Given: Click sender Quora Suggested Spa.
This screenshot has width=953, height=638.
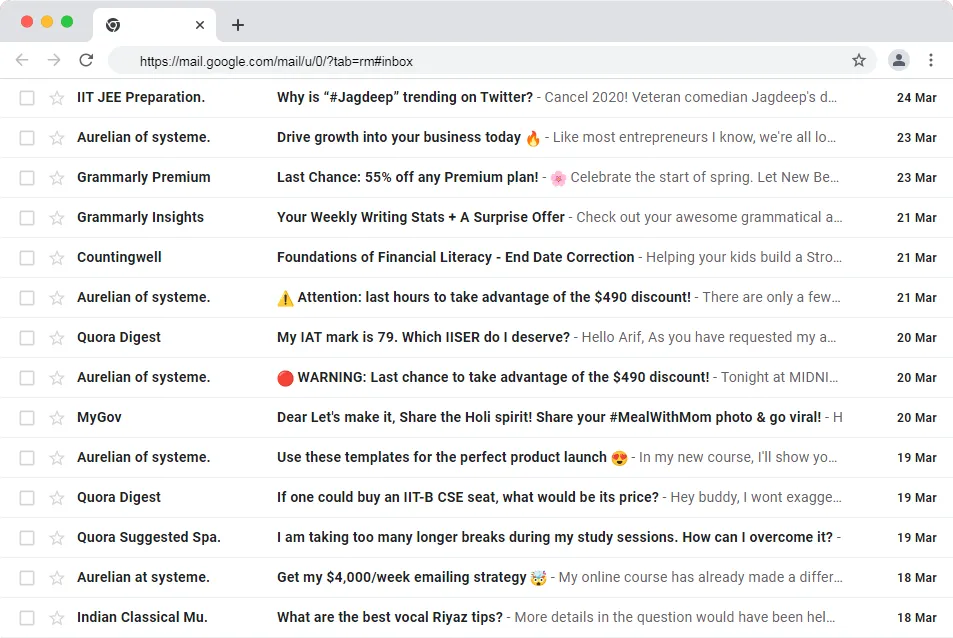Looking at the screenshot, I should pos(149,537).
